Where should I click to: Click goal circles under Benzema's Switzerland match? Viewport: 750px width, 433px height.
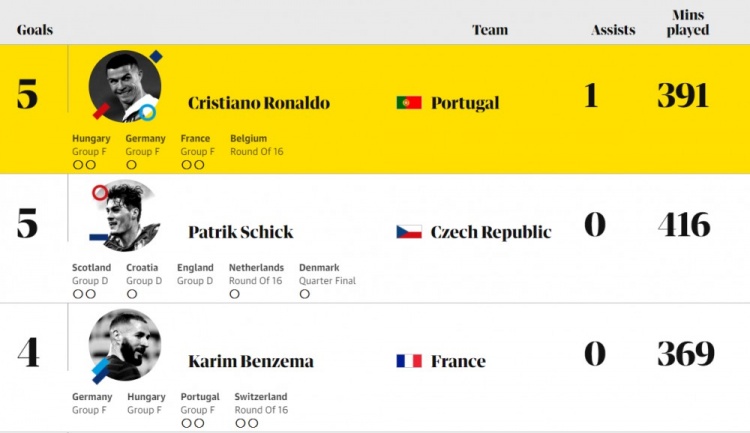(x=246, y=423)
